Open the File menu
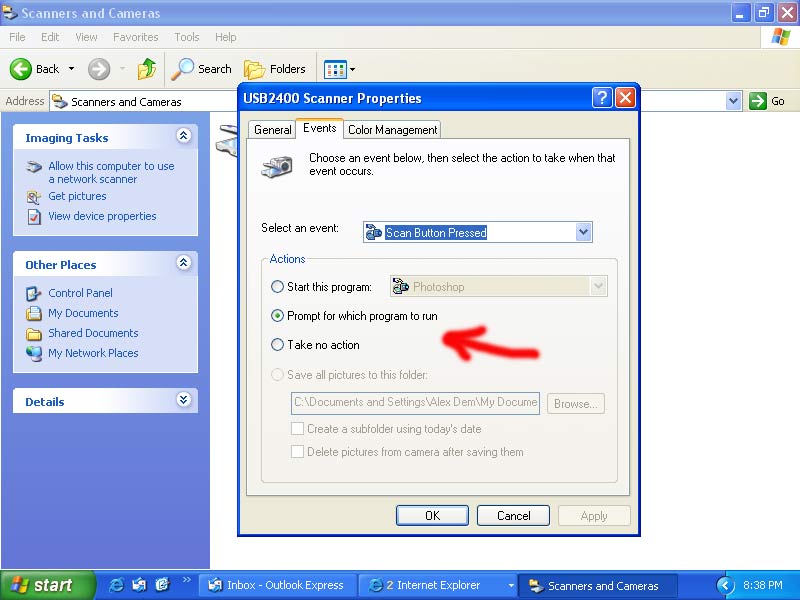800x600 pixels. [x=17, y=37]
